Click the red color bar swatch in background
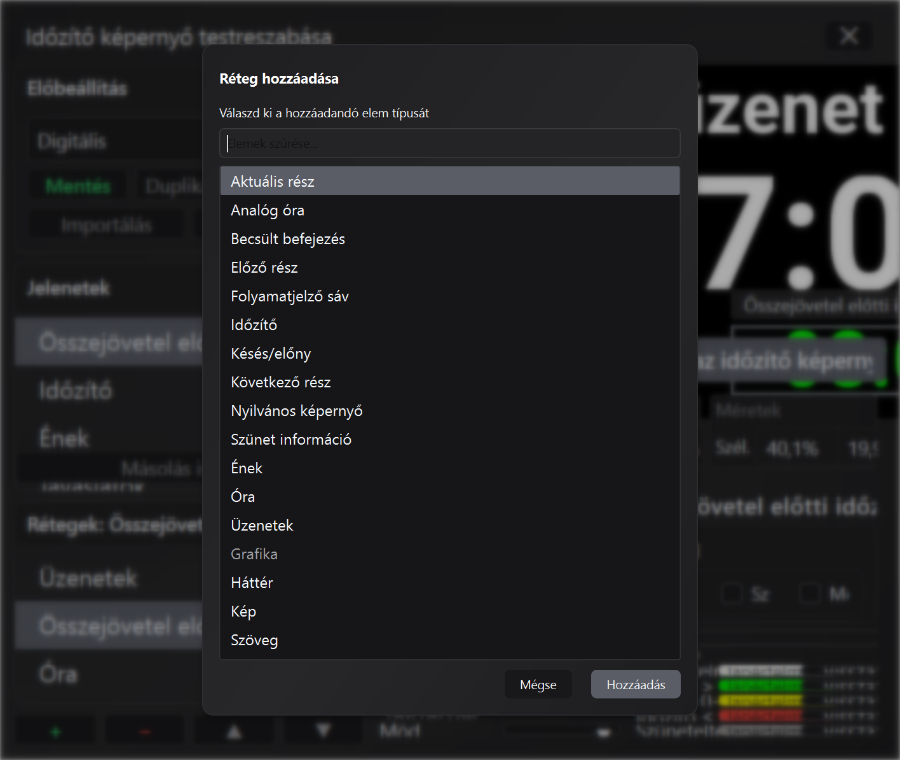The height and width of the screenshot is (760, 900). point(761,715)
